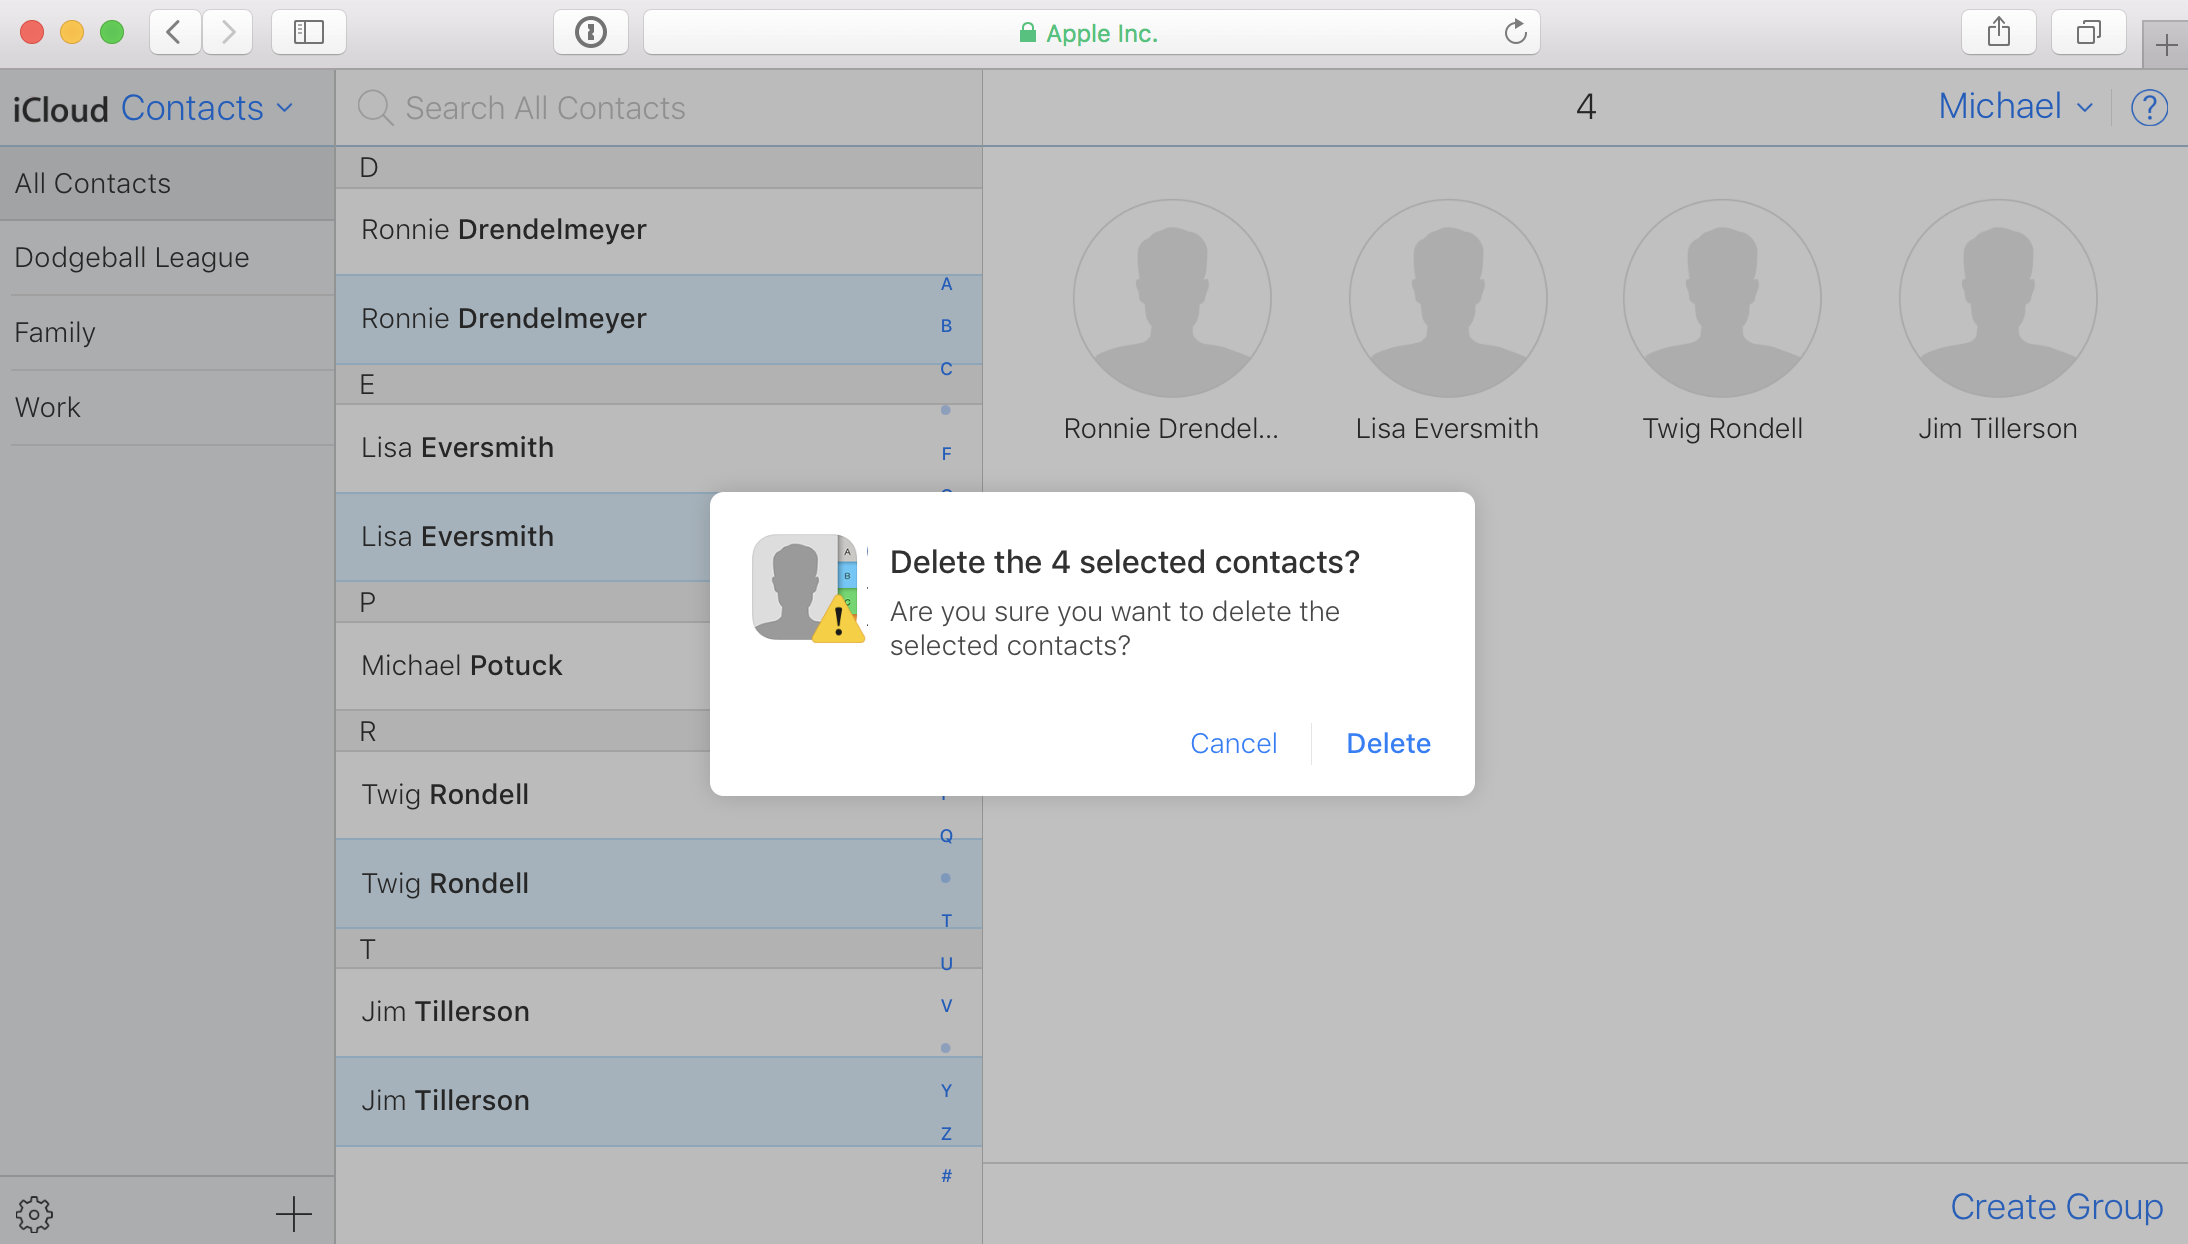Select Michael Potuck in the list
Viewport: 2188px width, 1244px height.
(523, 666)
